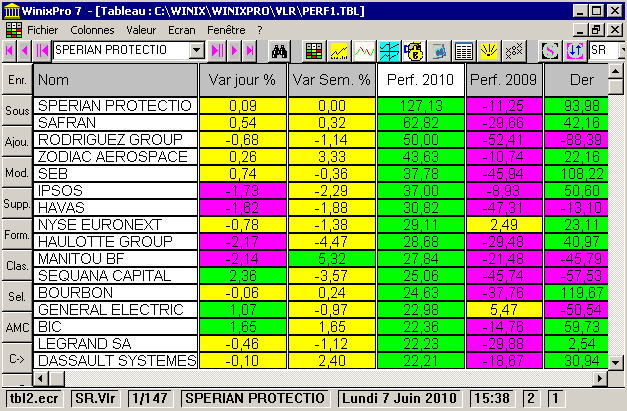Screen dimensions: 627x411
Task: Go to first record navigation arrow
Action: [10, 51]
